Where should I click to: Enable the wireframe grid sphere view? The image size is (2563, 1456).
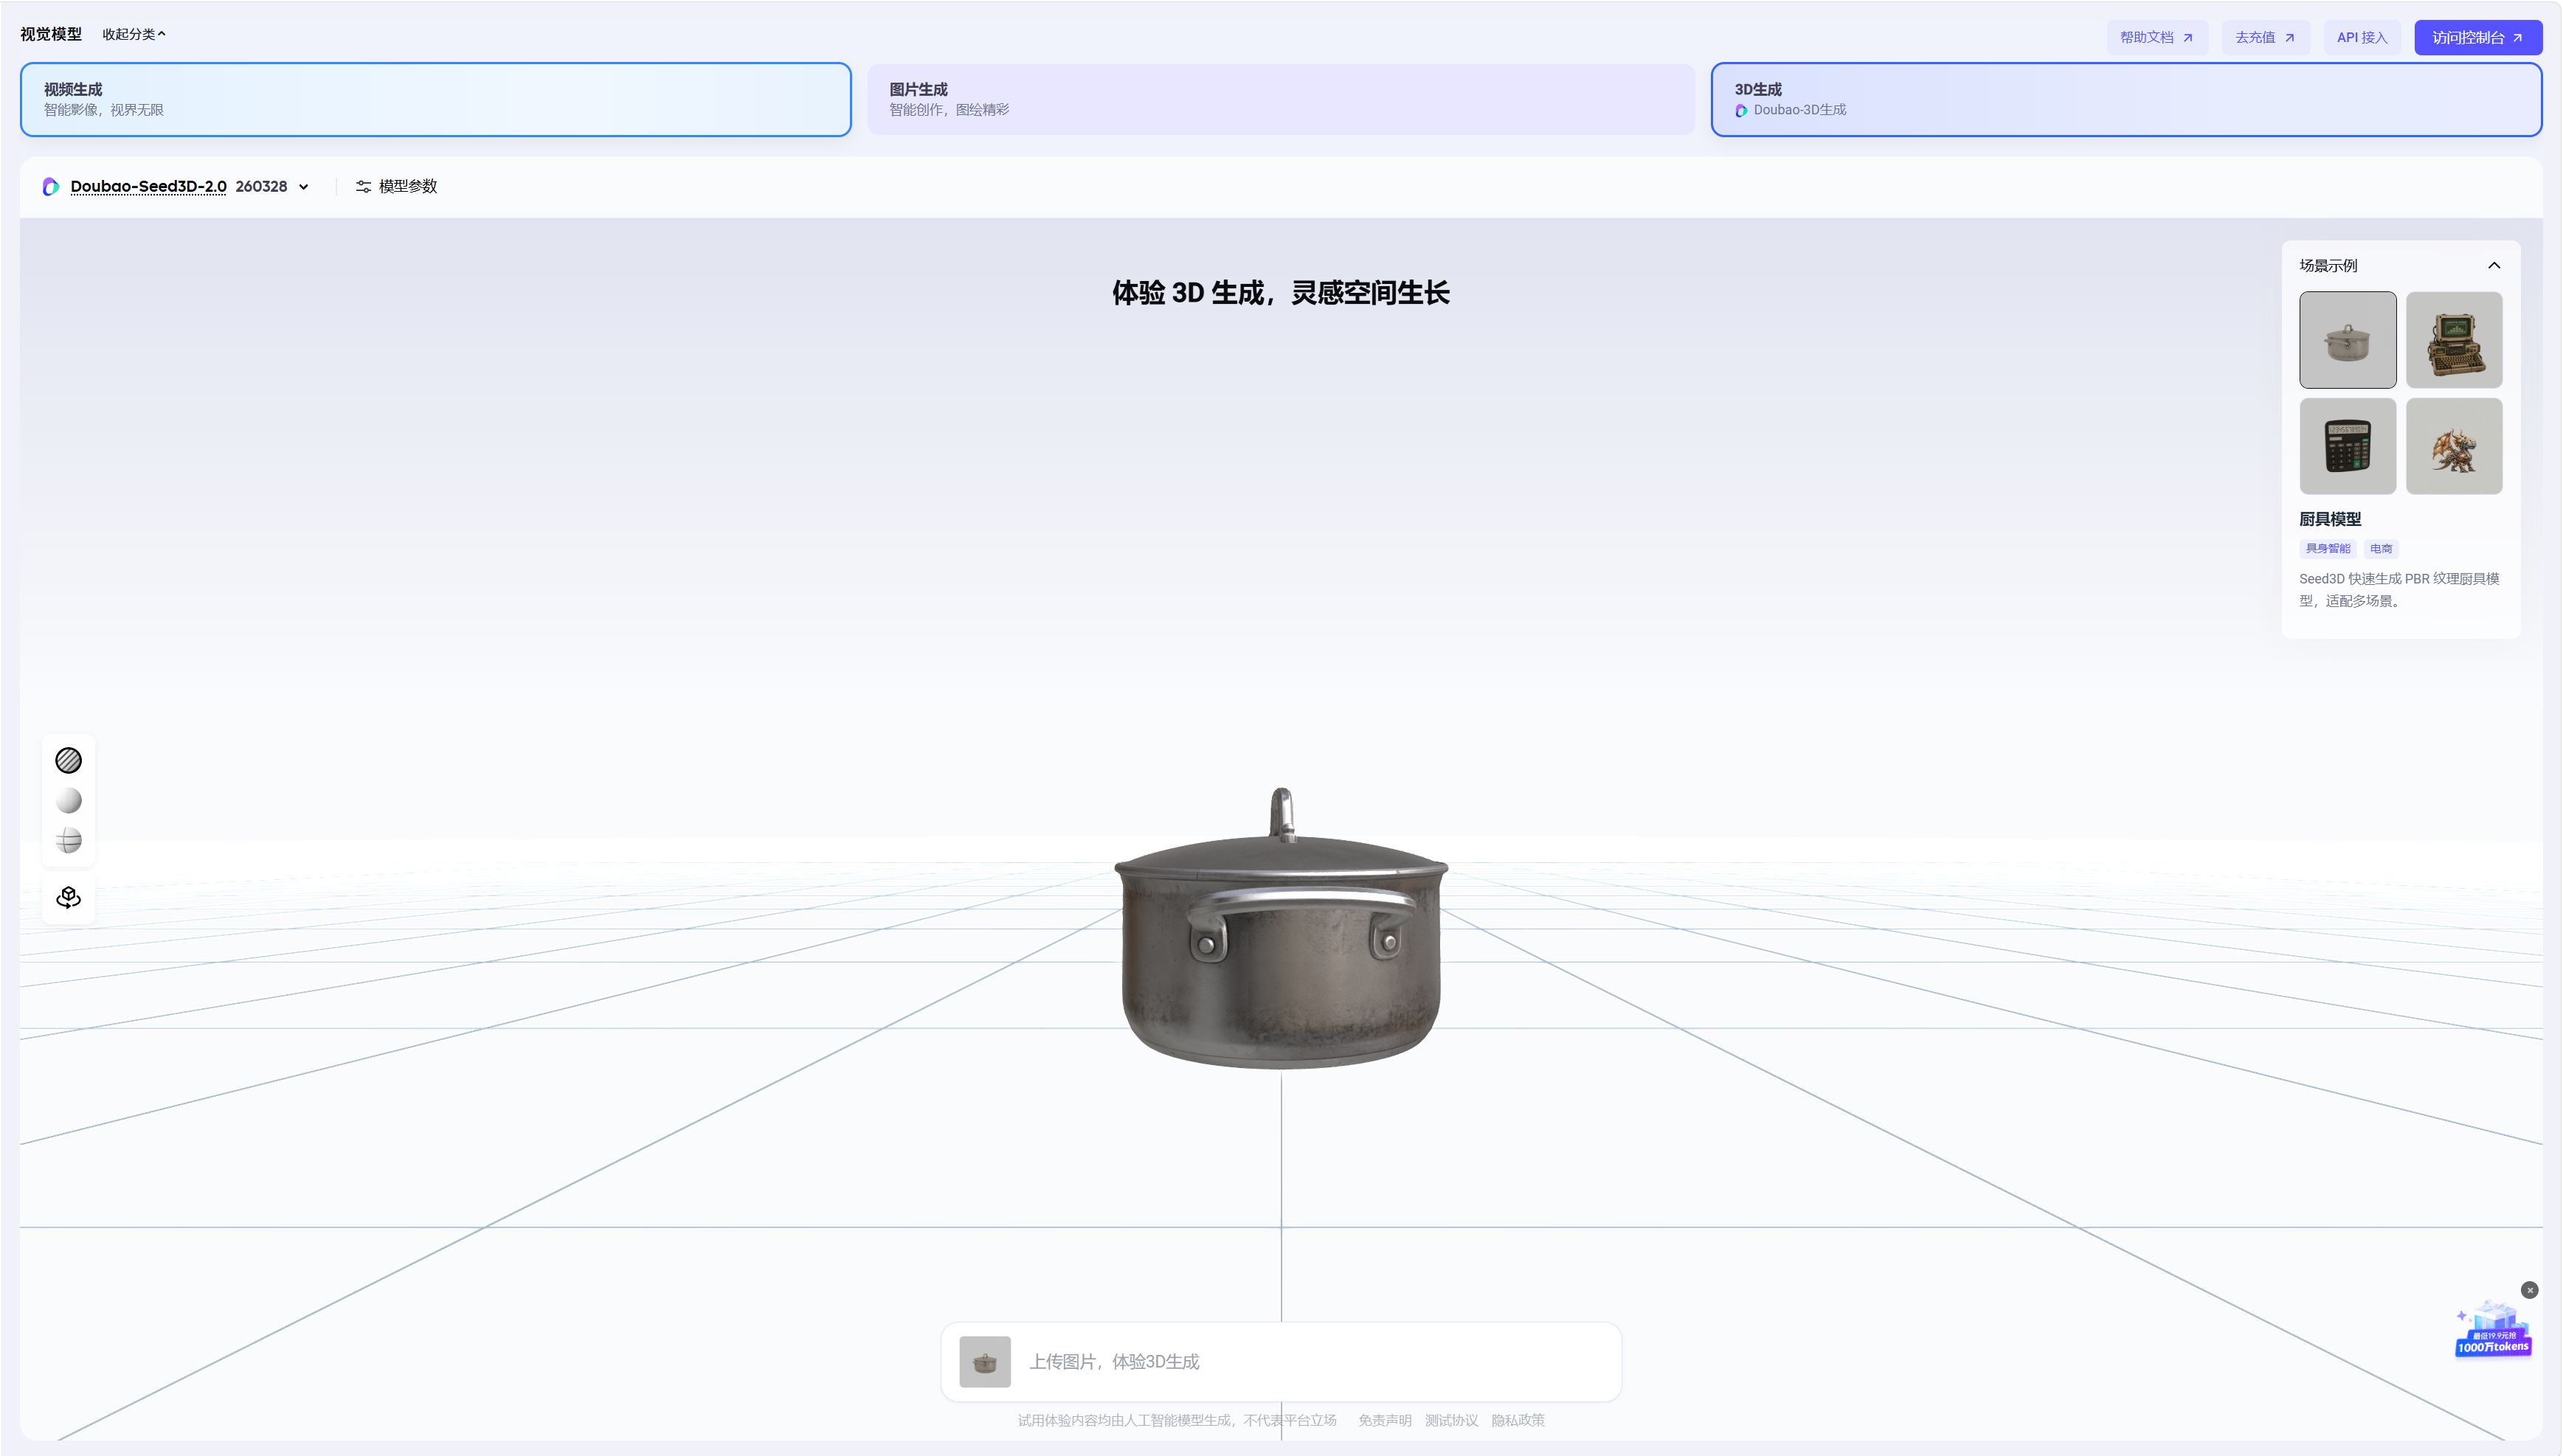click(68, 841)
